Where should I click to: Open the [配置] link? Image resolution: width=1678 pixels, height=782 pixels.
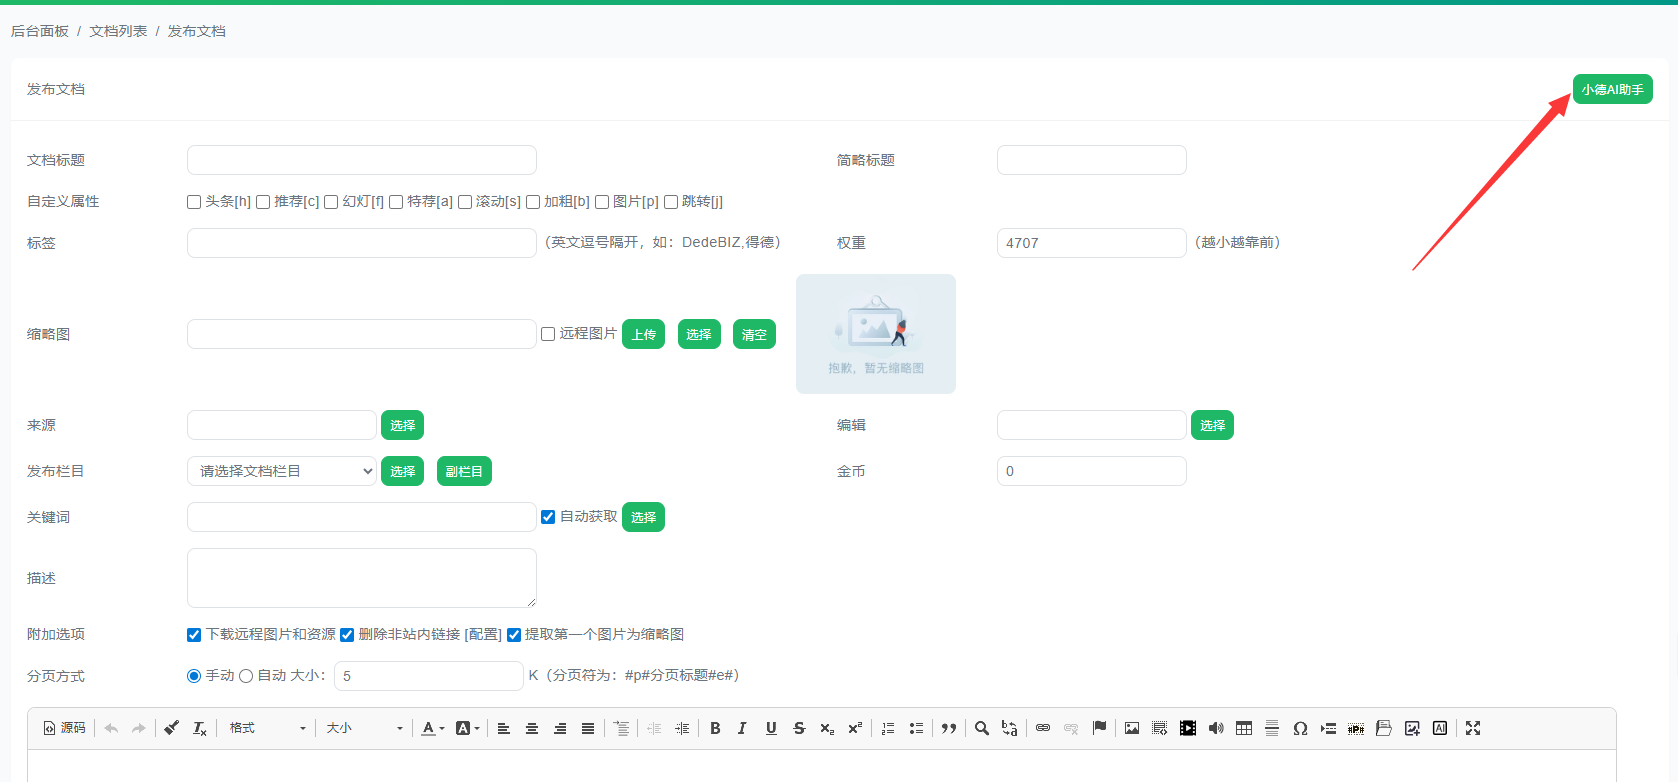[483, 634]
